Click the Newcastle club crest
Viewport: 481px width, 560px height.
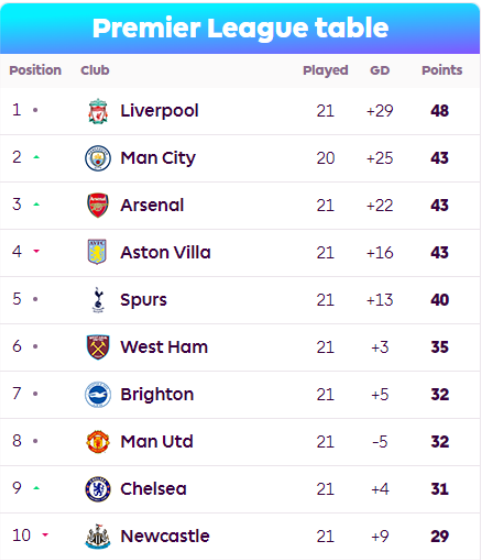tap(98, 536)
